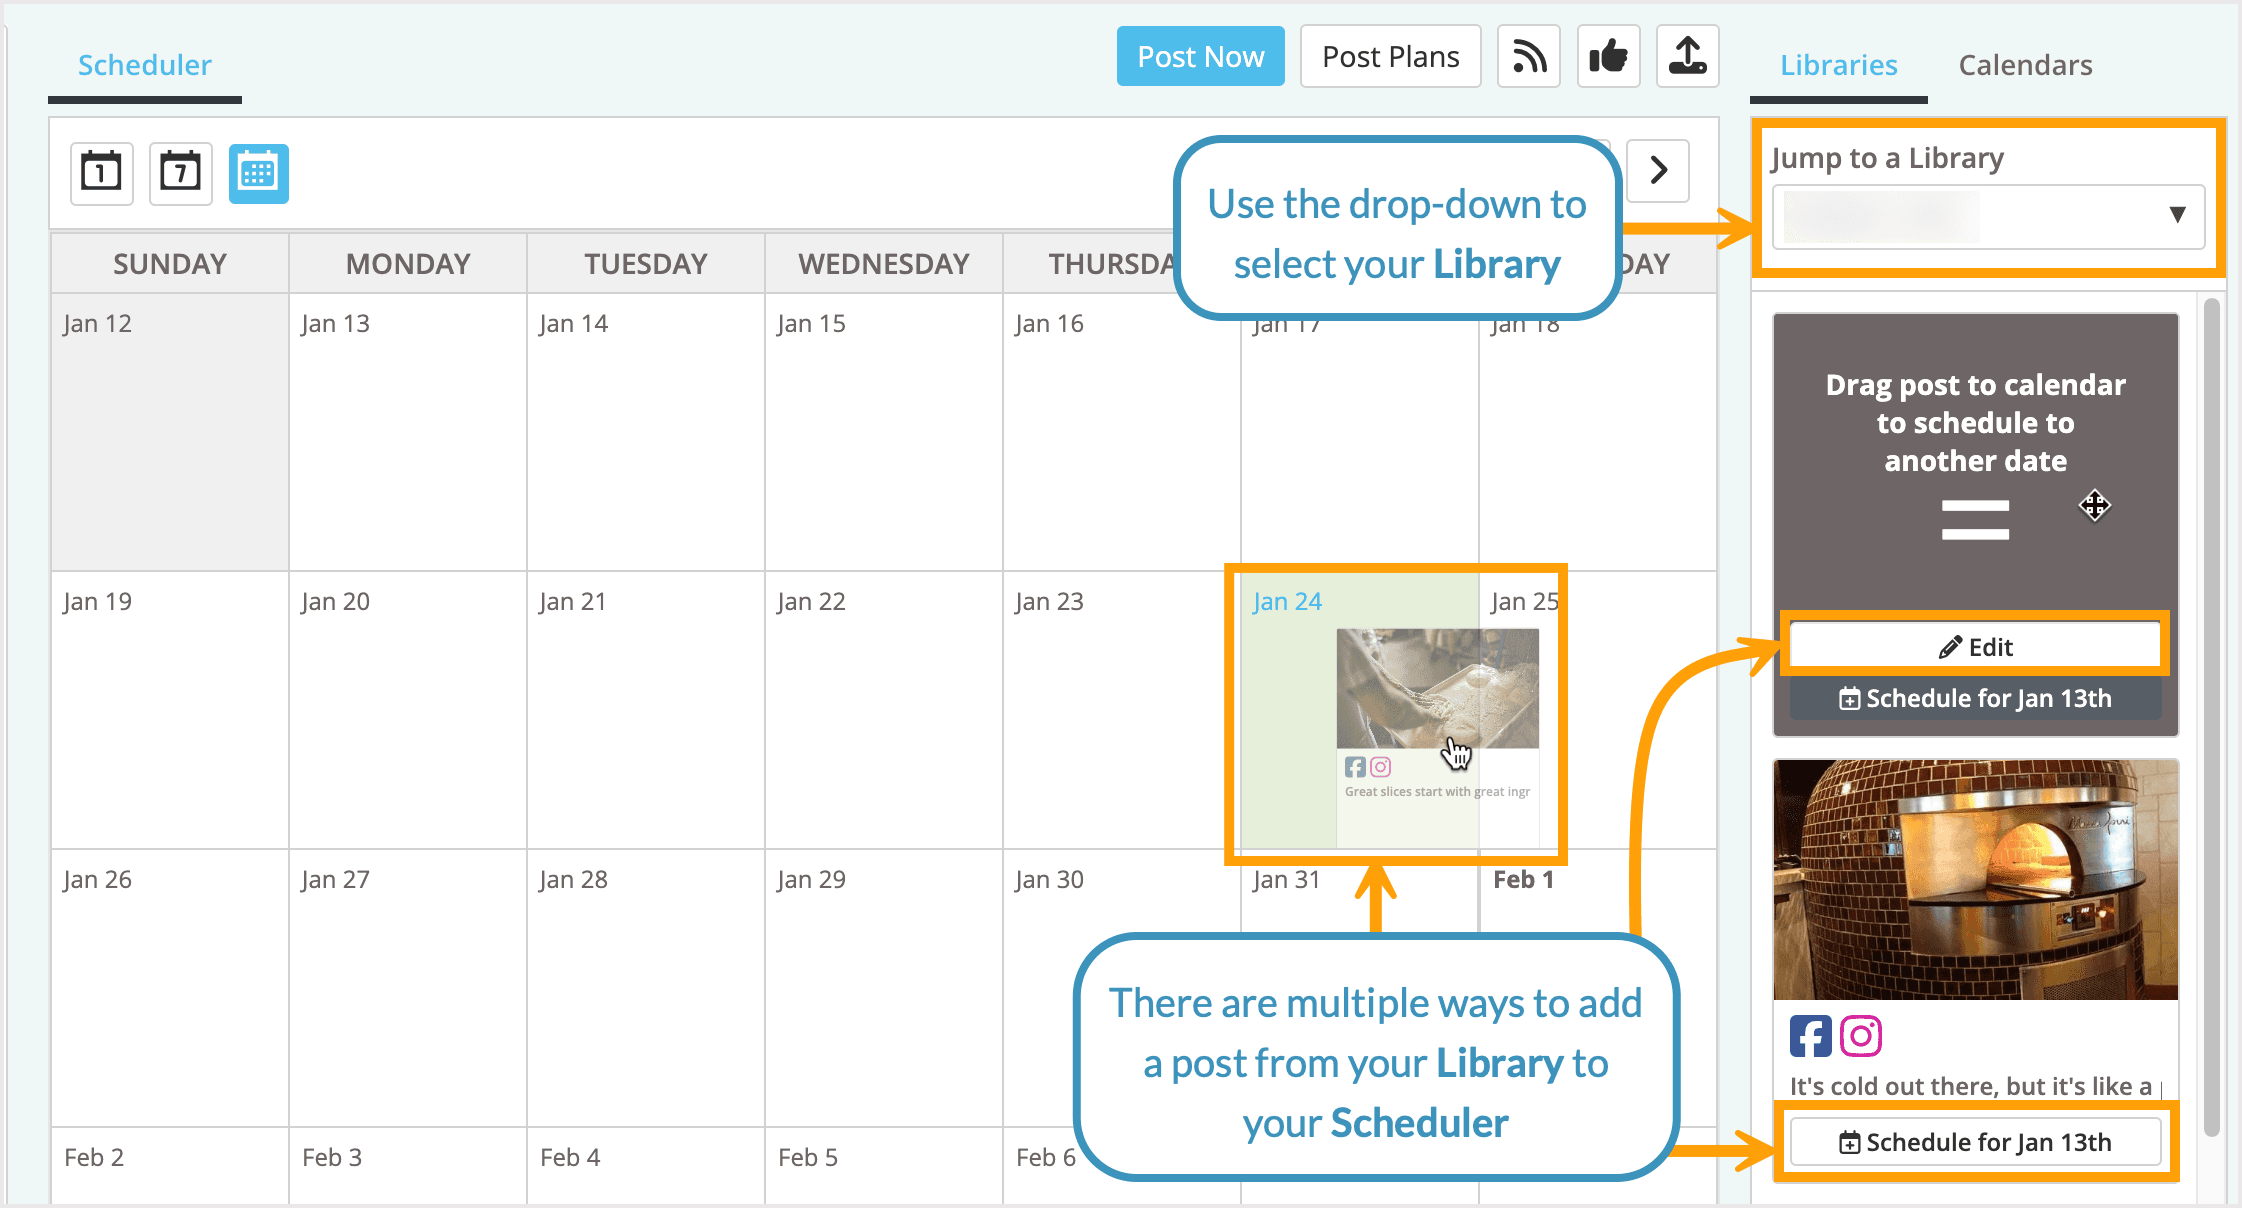
Task: Open Post Plans
Action: click(1390, 56)
